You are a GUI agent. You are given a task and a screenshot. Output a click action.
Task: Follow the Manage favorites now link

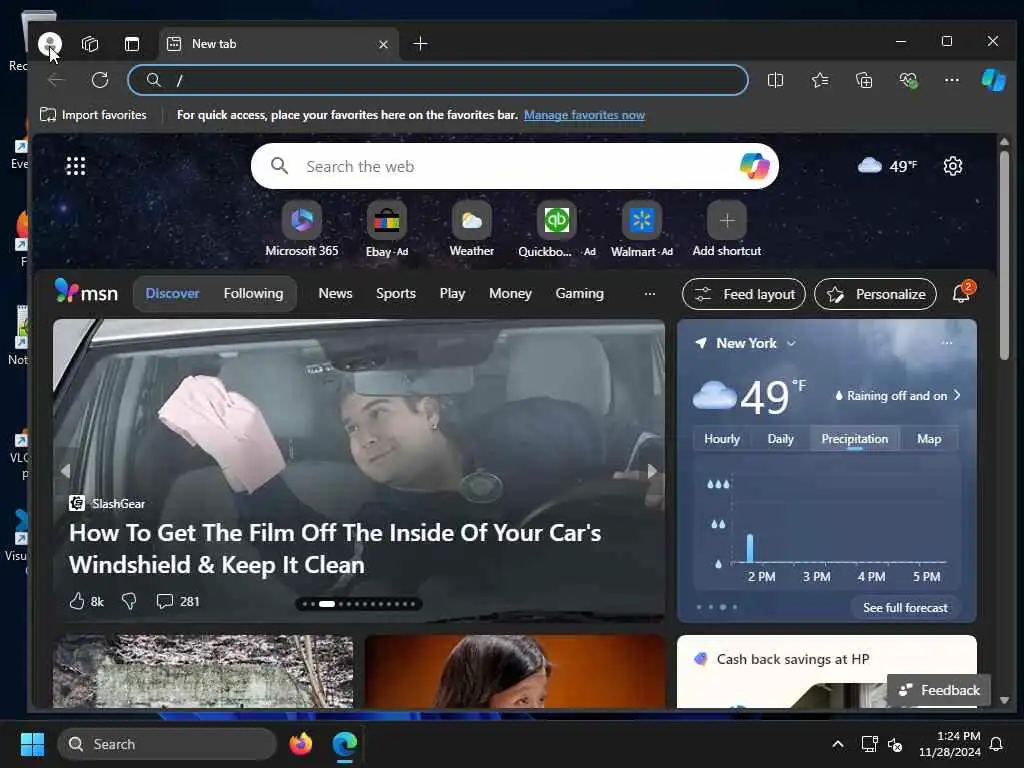pos(584,115)
